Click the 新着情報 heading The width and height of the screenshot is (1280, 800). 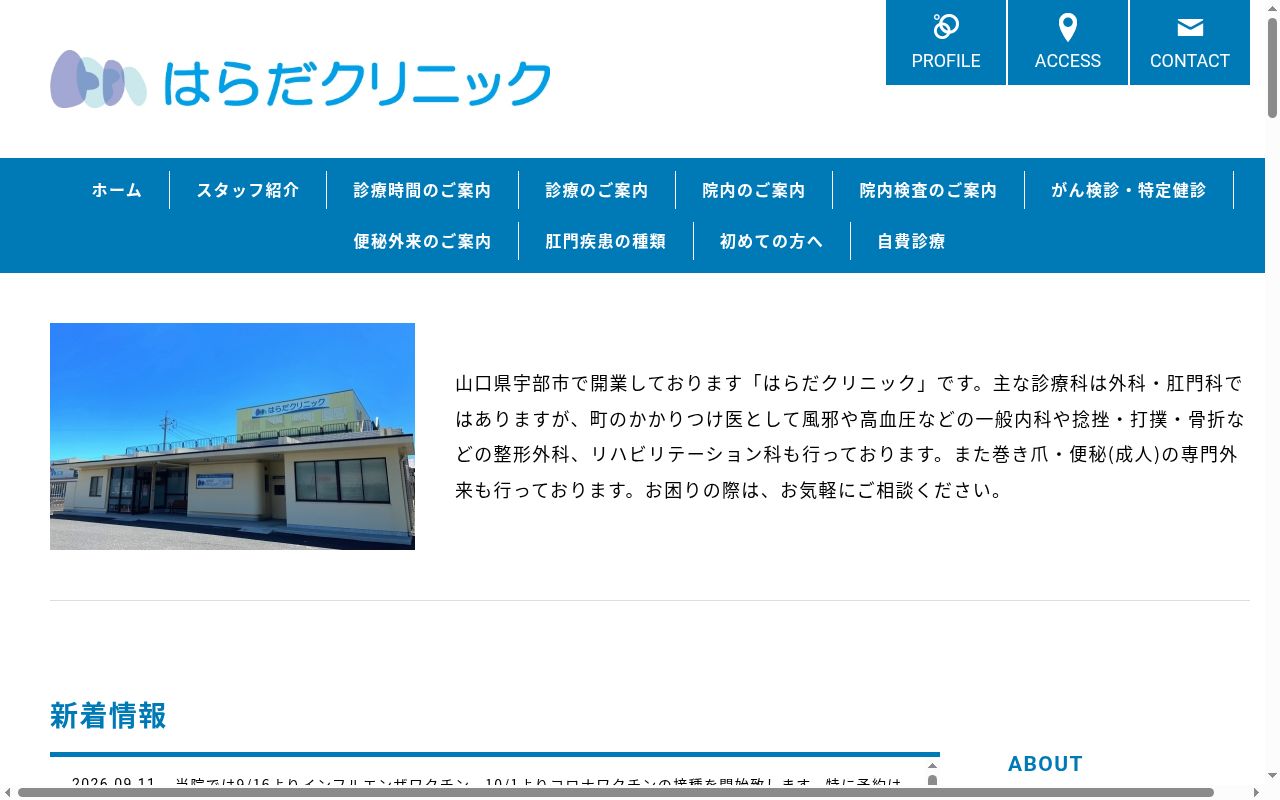[x=108, y=716]
